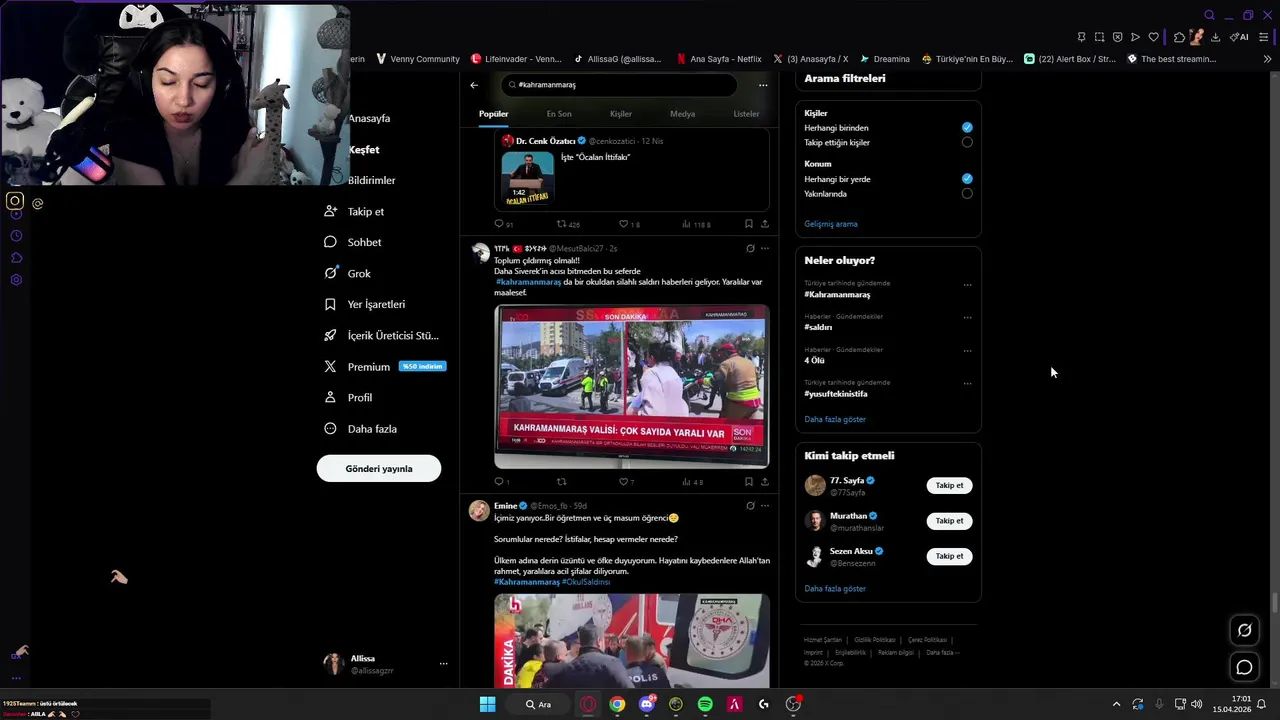Open Grok floating button at bottom right
This screenshot has width=1280, height=720.
[1245, 630]
